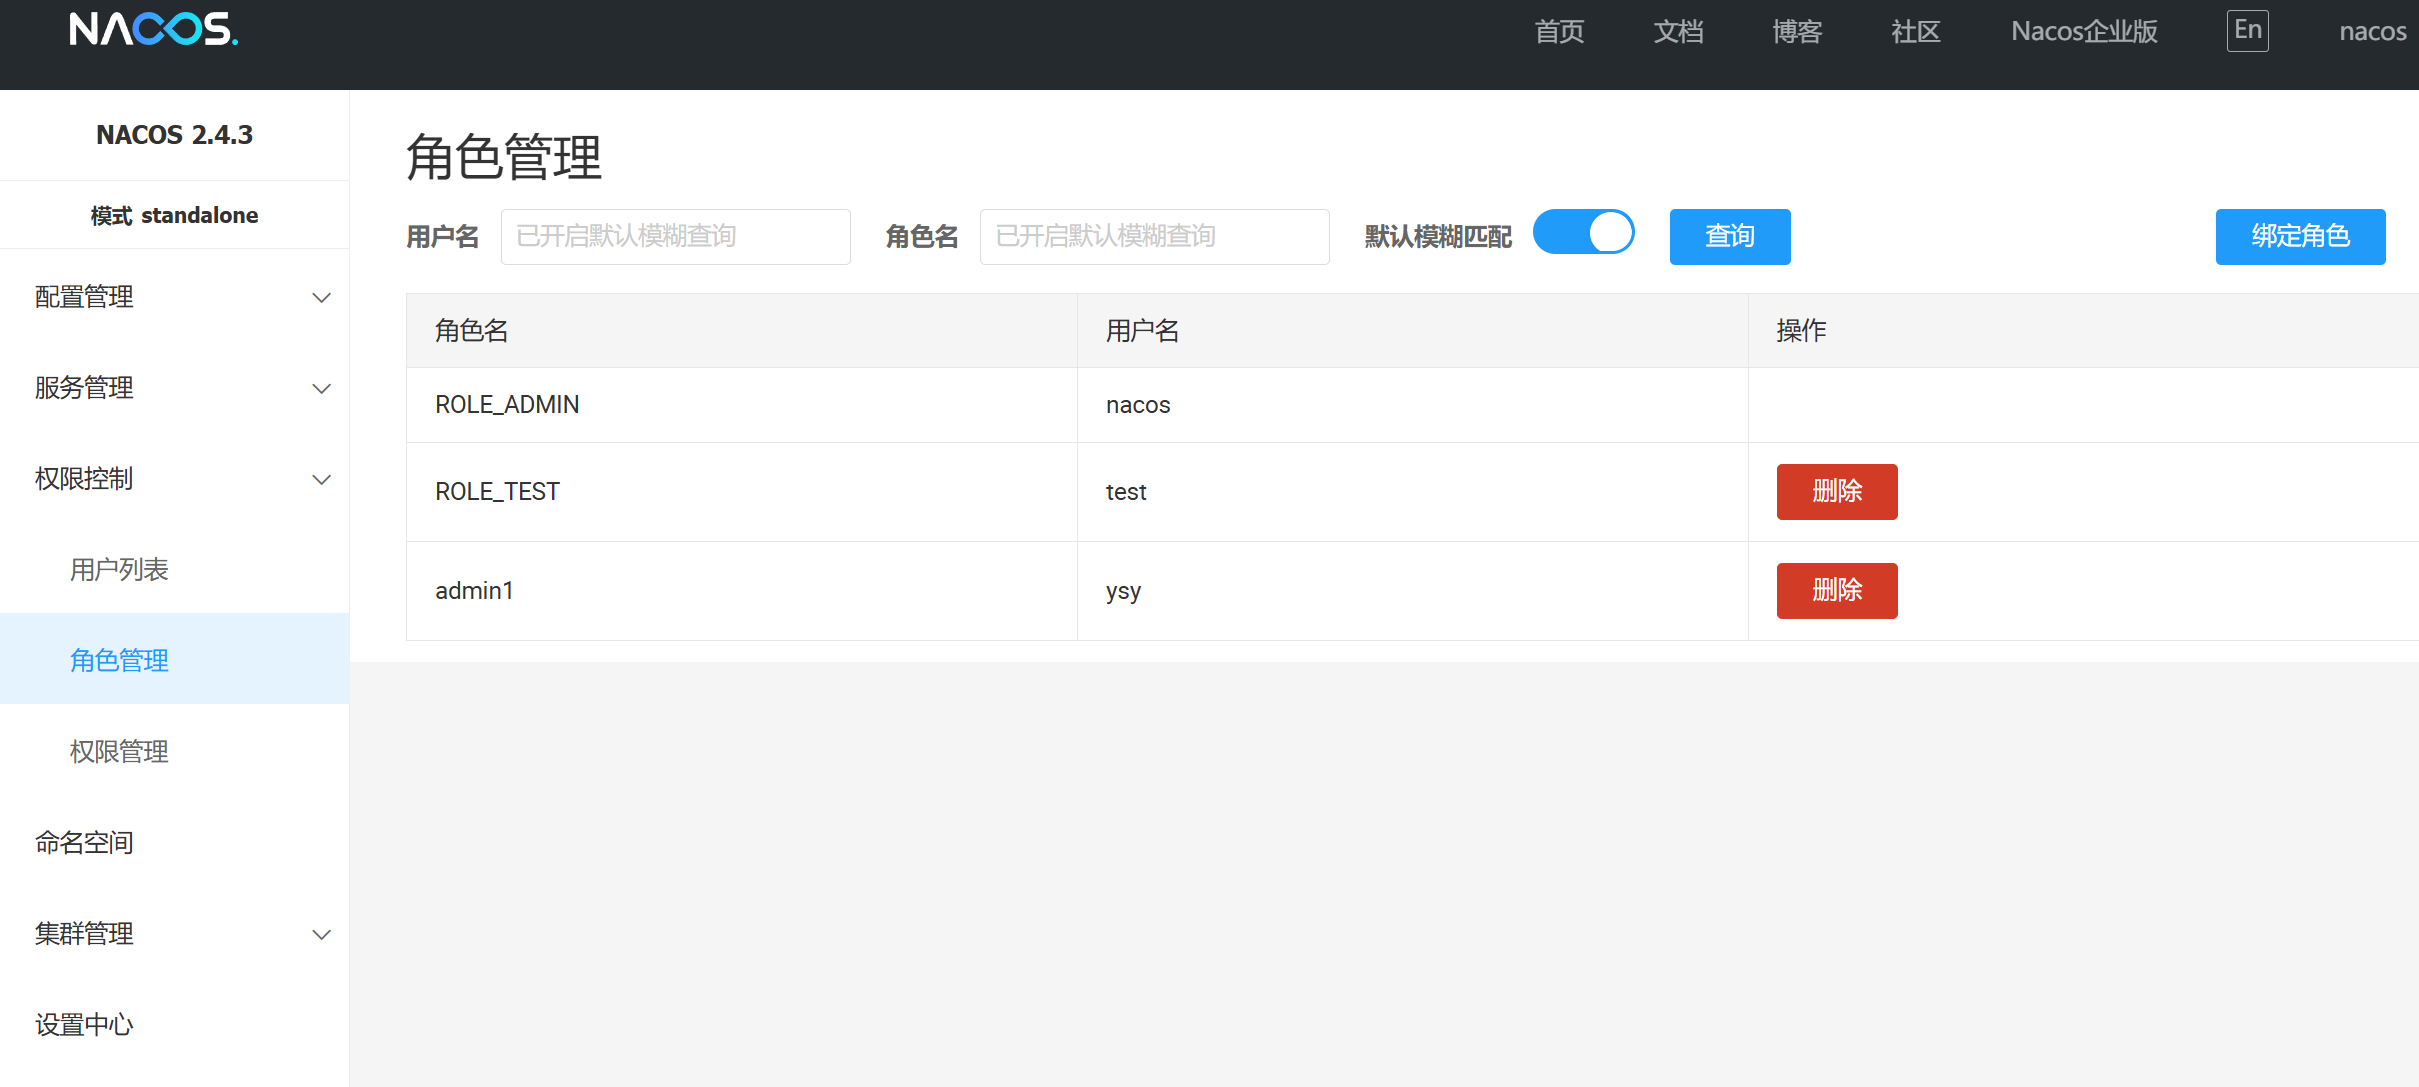
Task: Expand the 配置管理 menu chevron
Action: click(321, 298)
